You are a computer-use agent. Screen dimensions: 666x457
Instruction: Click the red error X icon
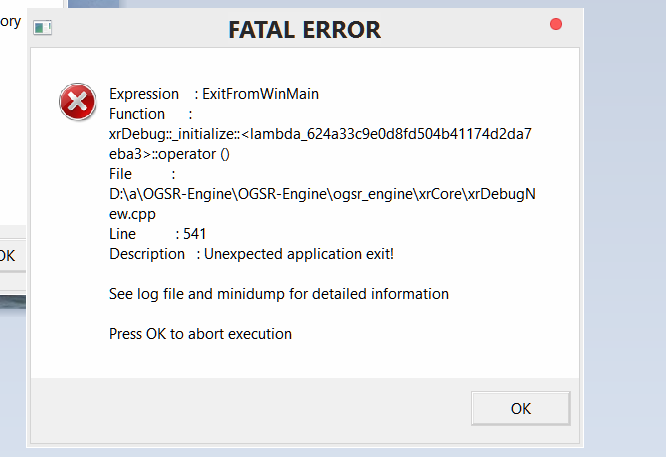(x=75, y=101)
